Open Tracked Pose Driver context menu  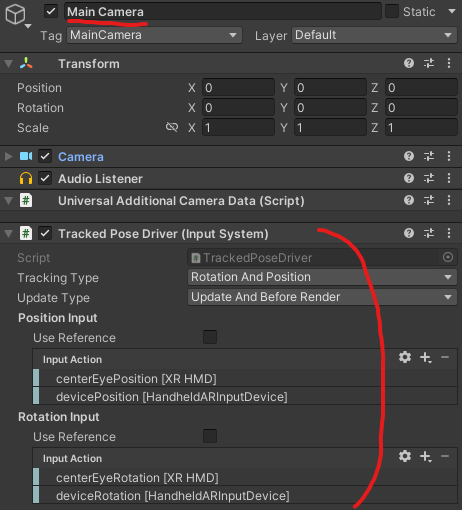449,233
